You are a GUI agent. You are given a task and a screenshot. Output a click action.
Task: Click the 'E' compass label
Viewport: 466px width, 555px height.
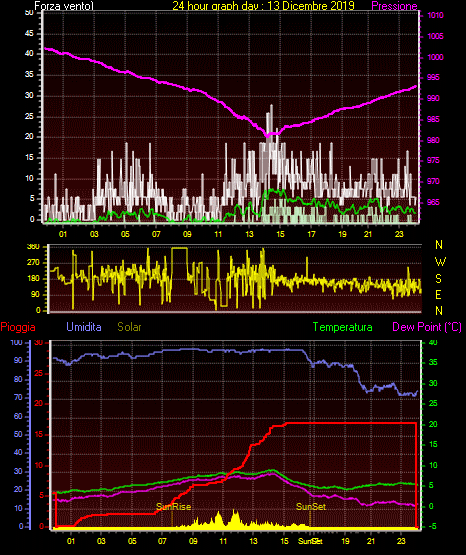[x=439, y=294]
